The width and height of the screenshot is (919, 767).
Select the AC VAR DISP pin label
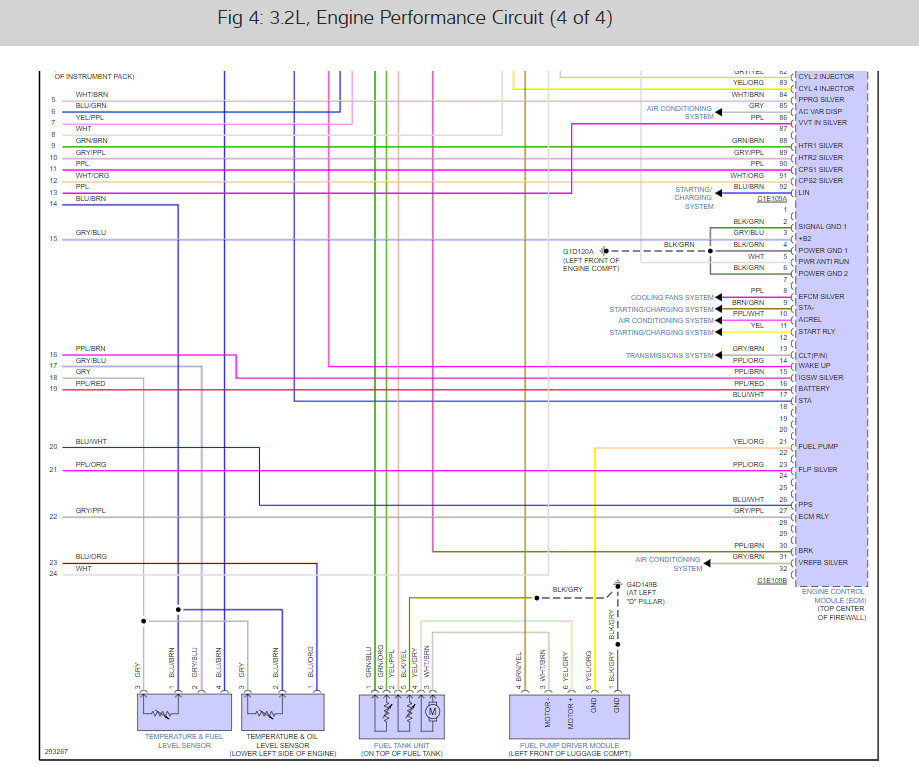(820, 111)
